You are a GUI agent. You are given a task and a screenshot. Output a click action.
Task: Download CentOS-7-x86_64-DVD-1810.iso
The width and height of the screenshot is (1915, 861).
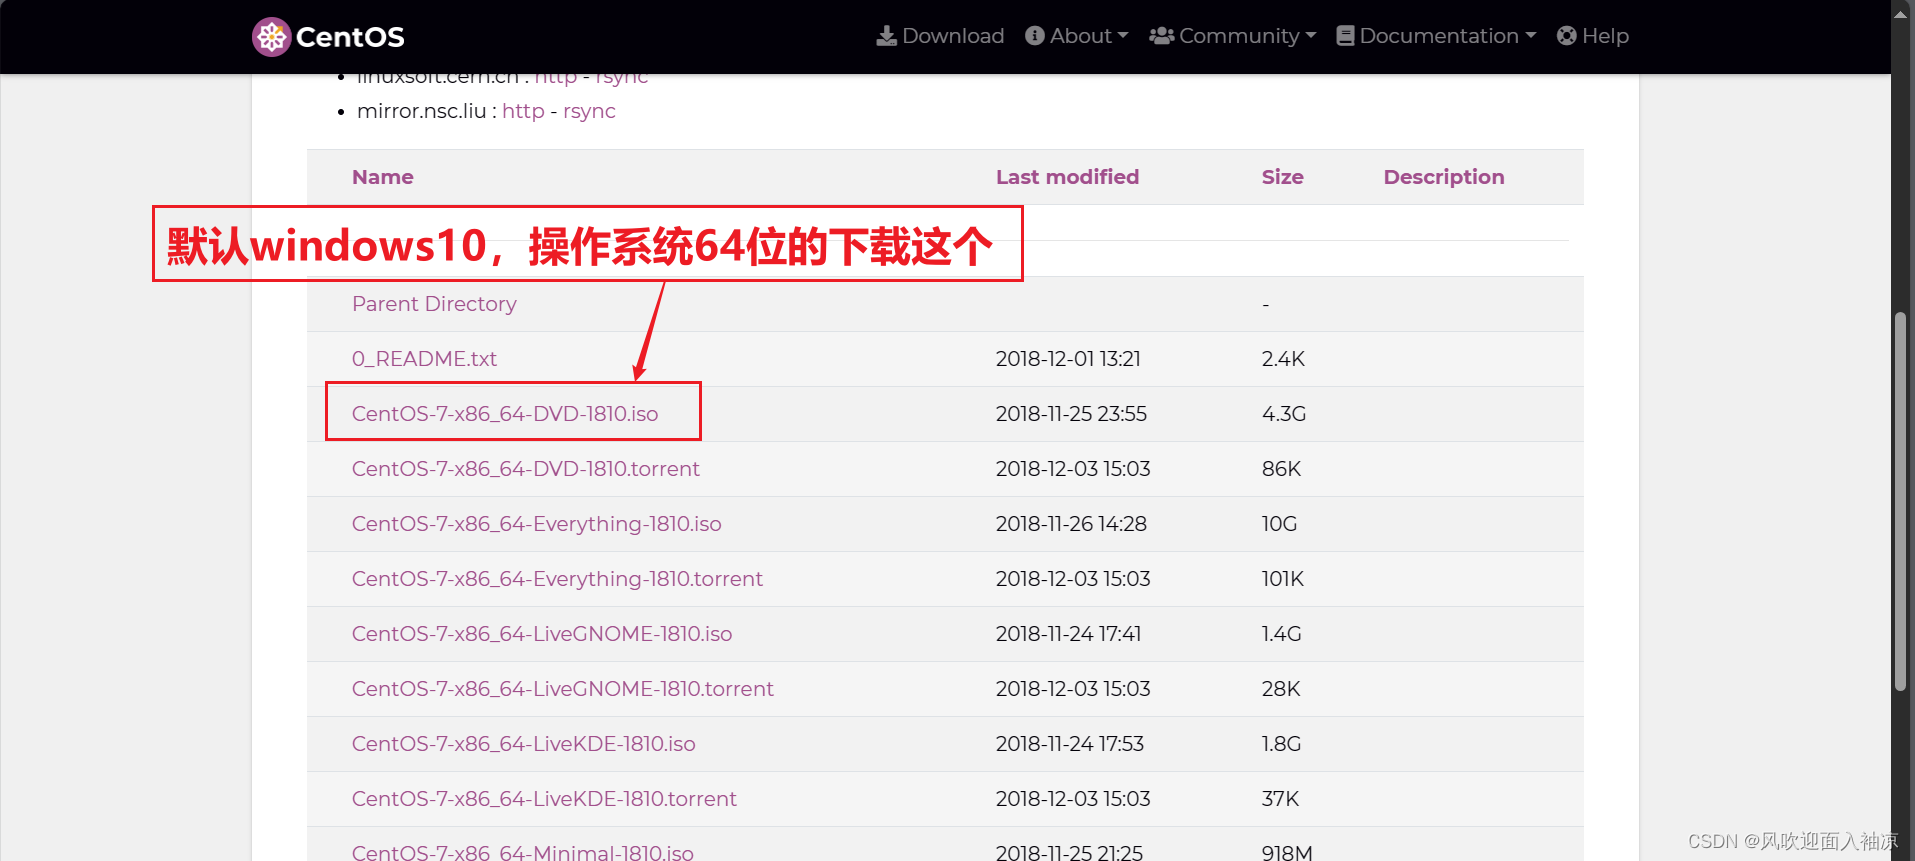tap(505, 414)
